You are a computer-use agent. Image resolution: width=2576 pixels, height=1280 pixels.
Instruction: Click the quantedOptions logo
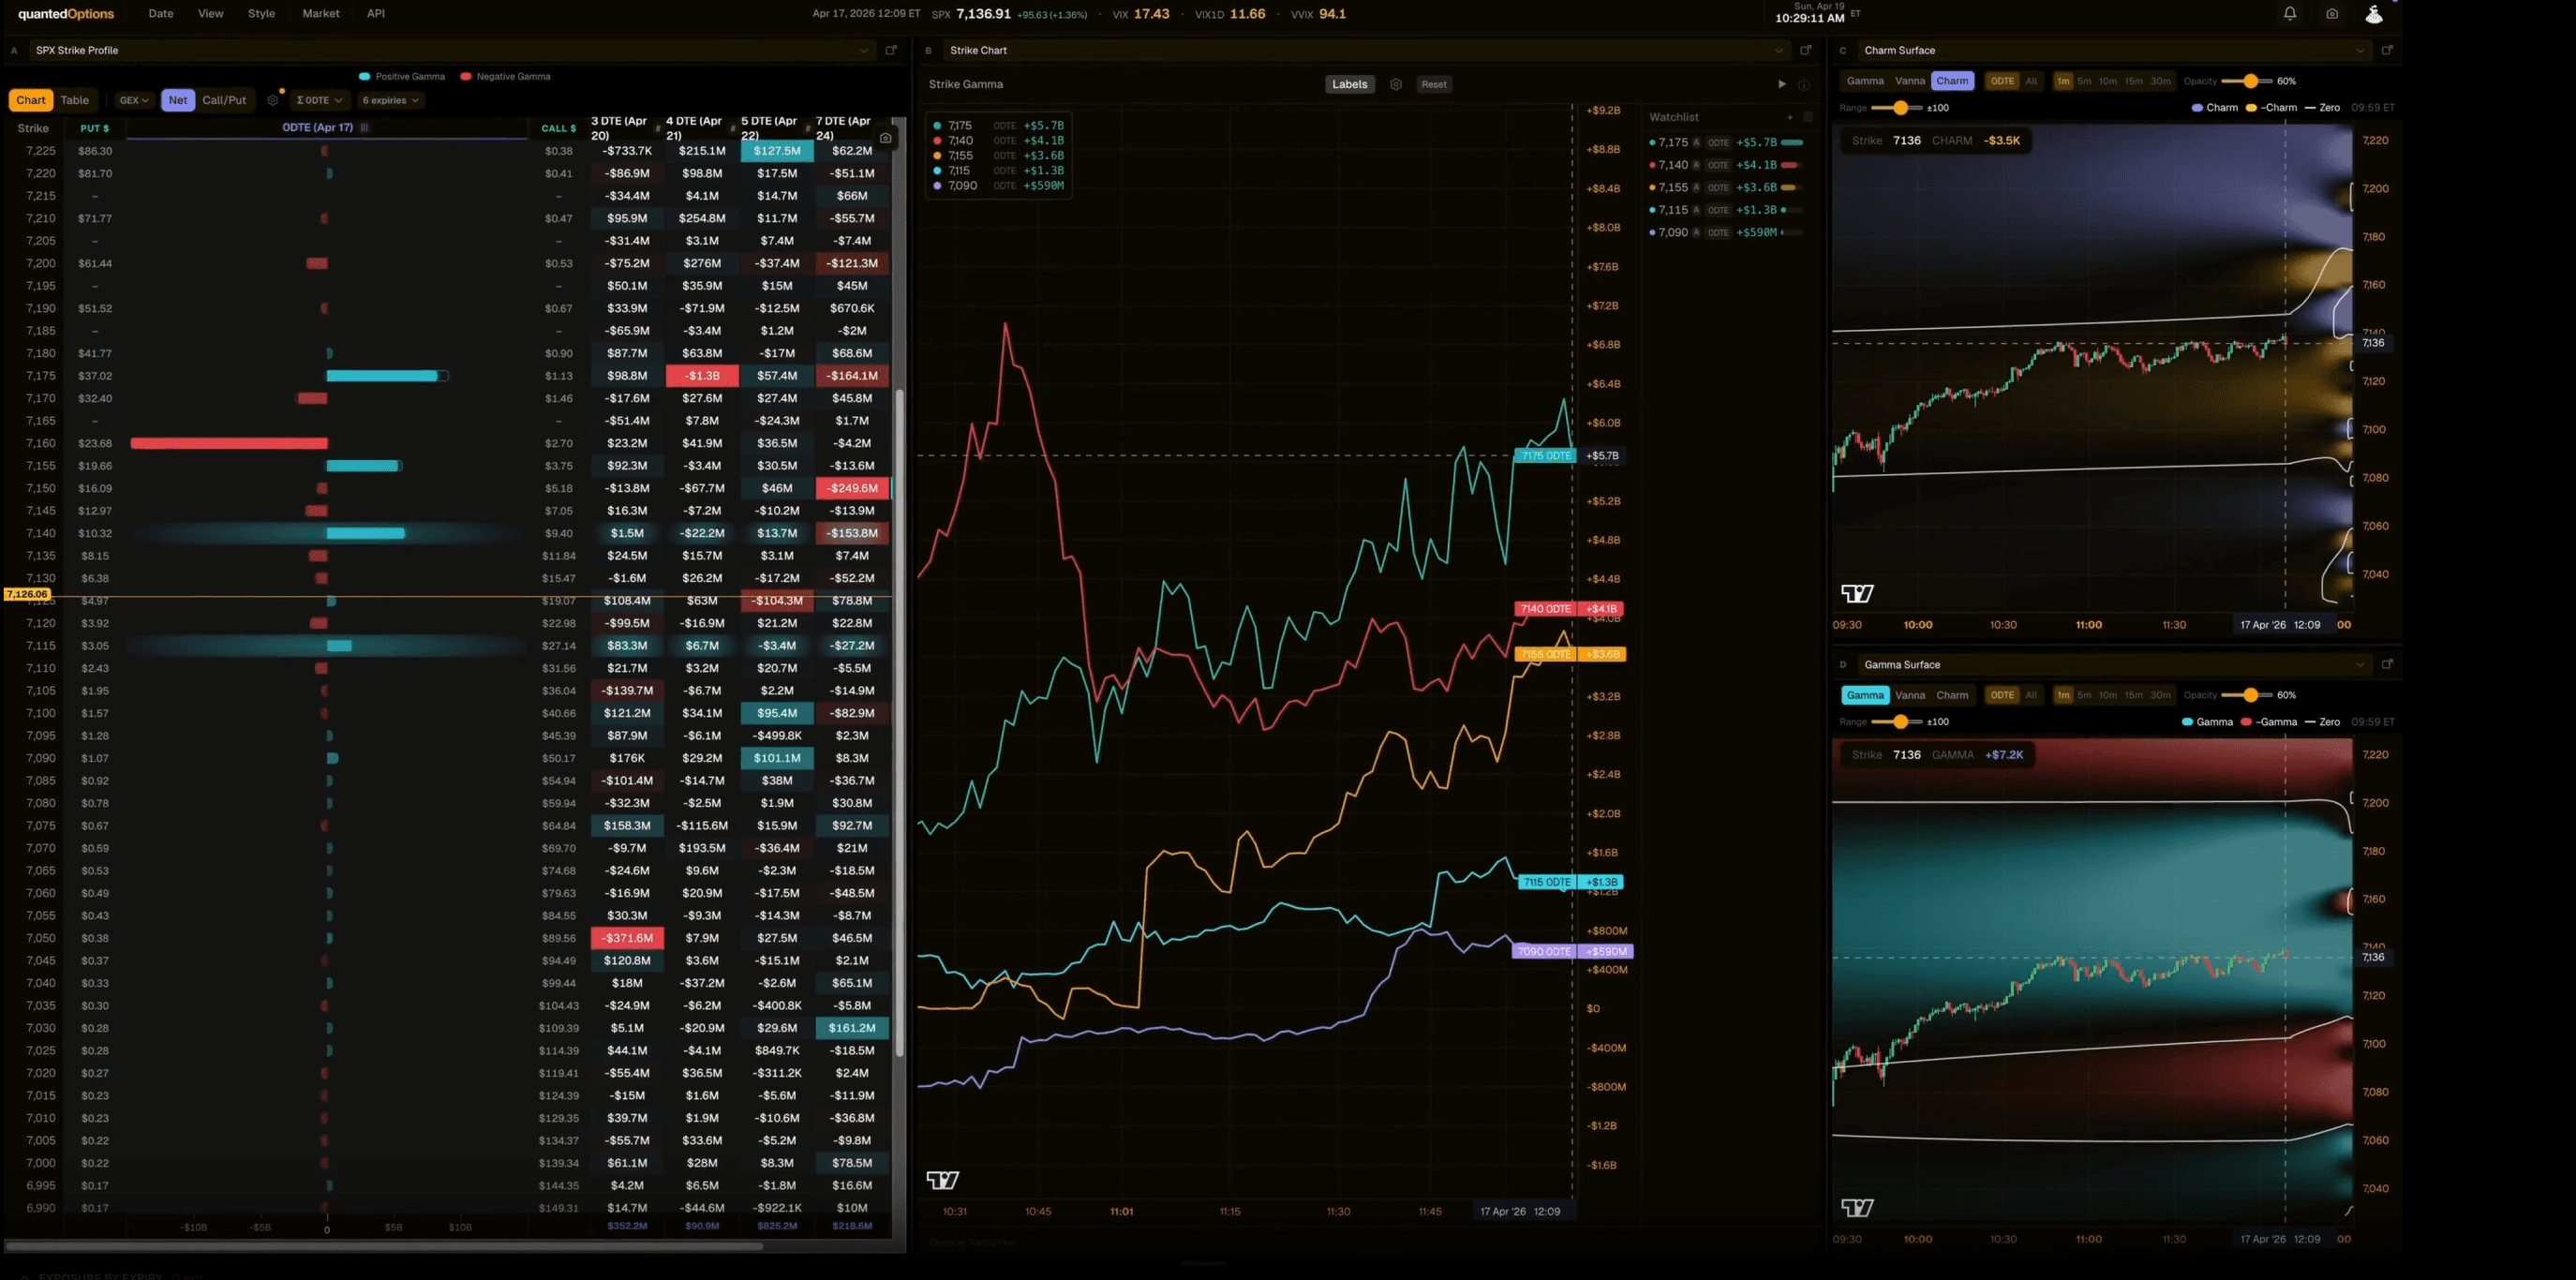tap(66, 14)
